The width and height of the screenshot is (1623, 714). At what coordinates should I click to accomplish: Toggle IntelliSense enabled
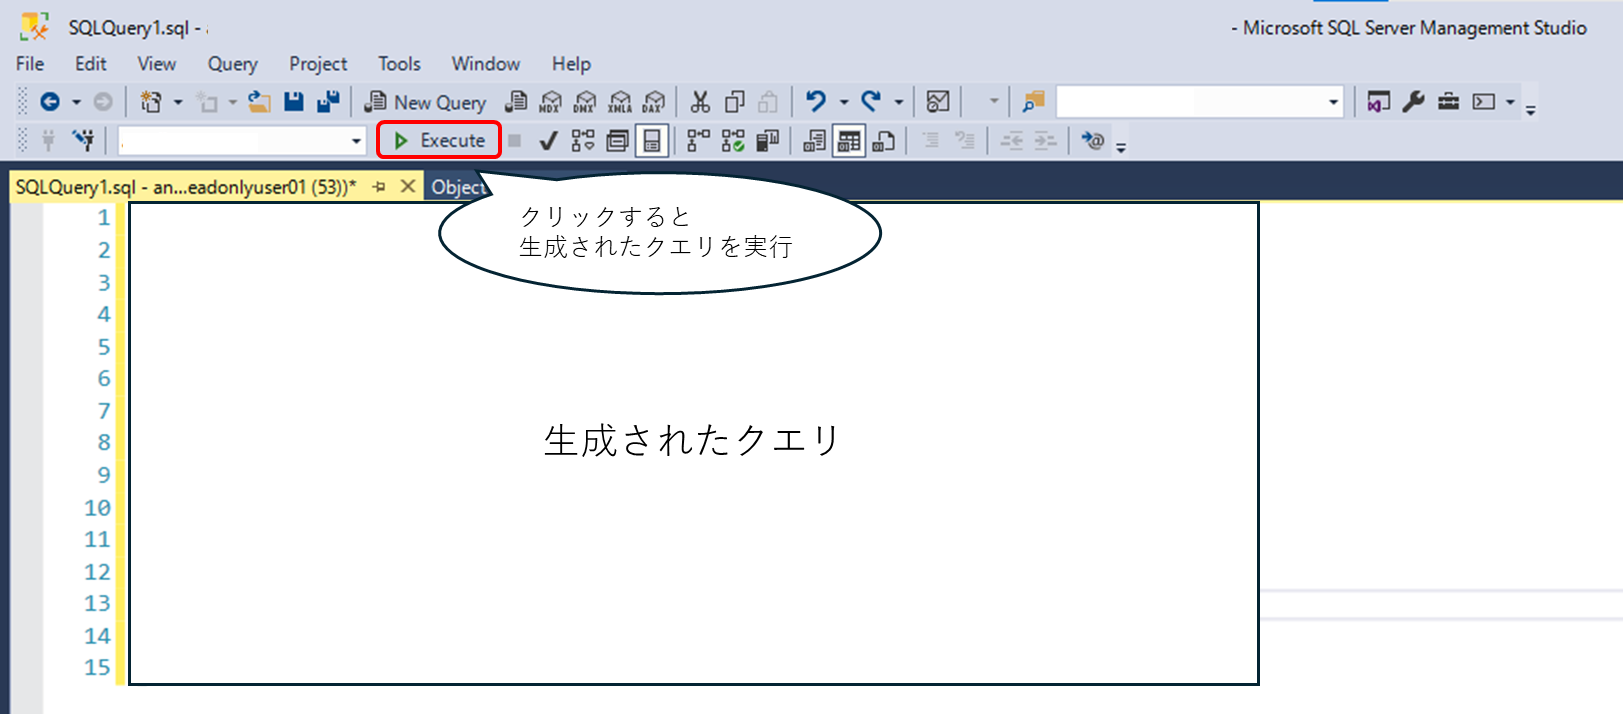652,141
